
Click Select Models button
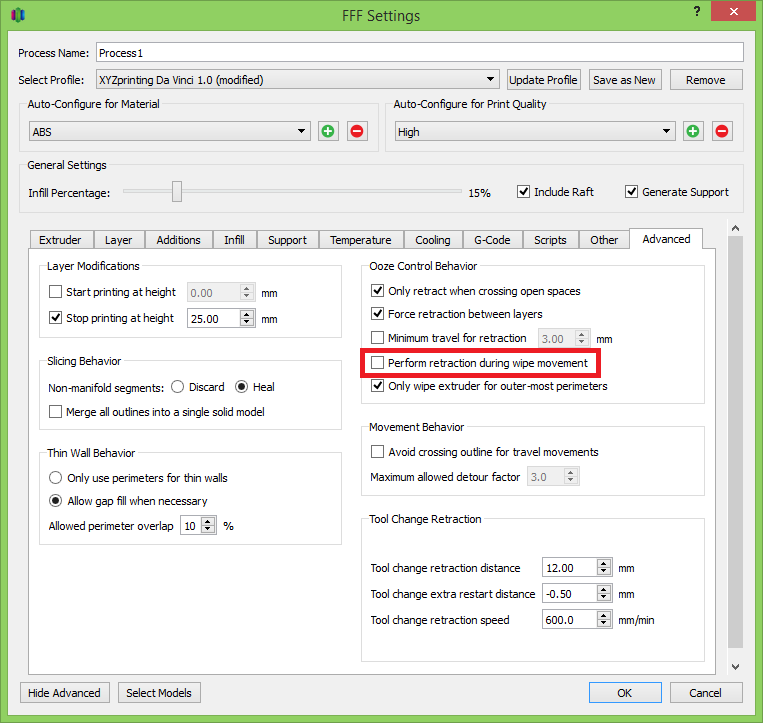tap(159, 693)
